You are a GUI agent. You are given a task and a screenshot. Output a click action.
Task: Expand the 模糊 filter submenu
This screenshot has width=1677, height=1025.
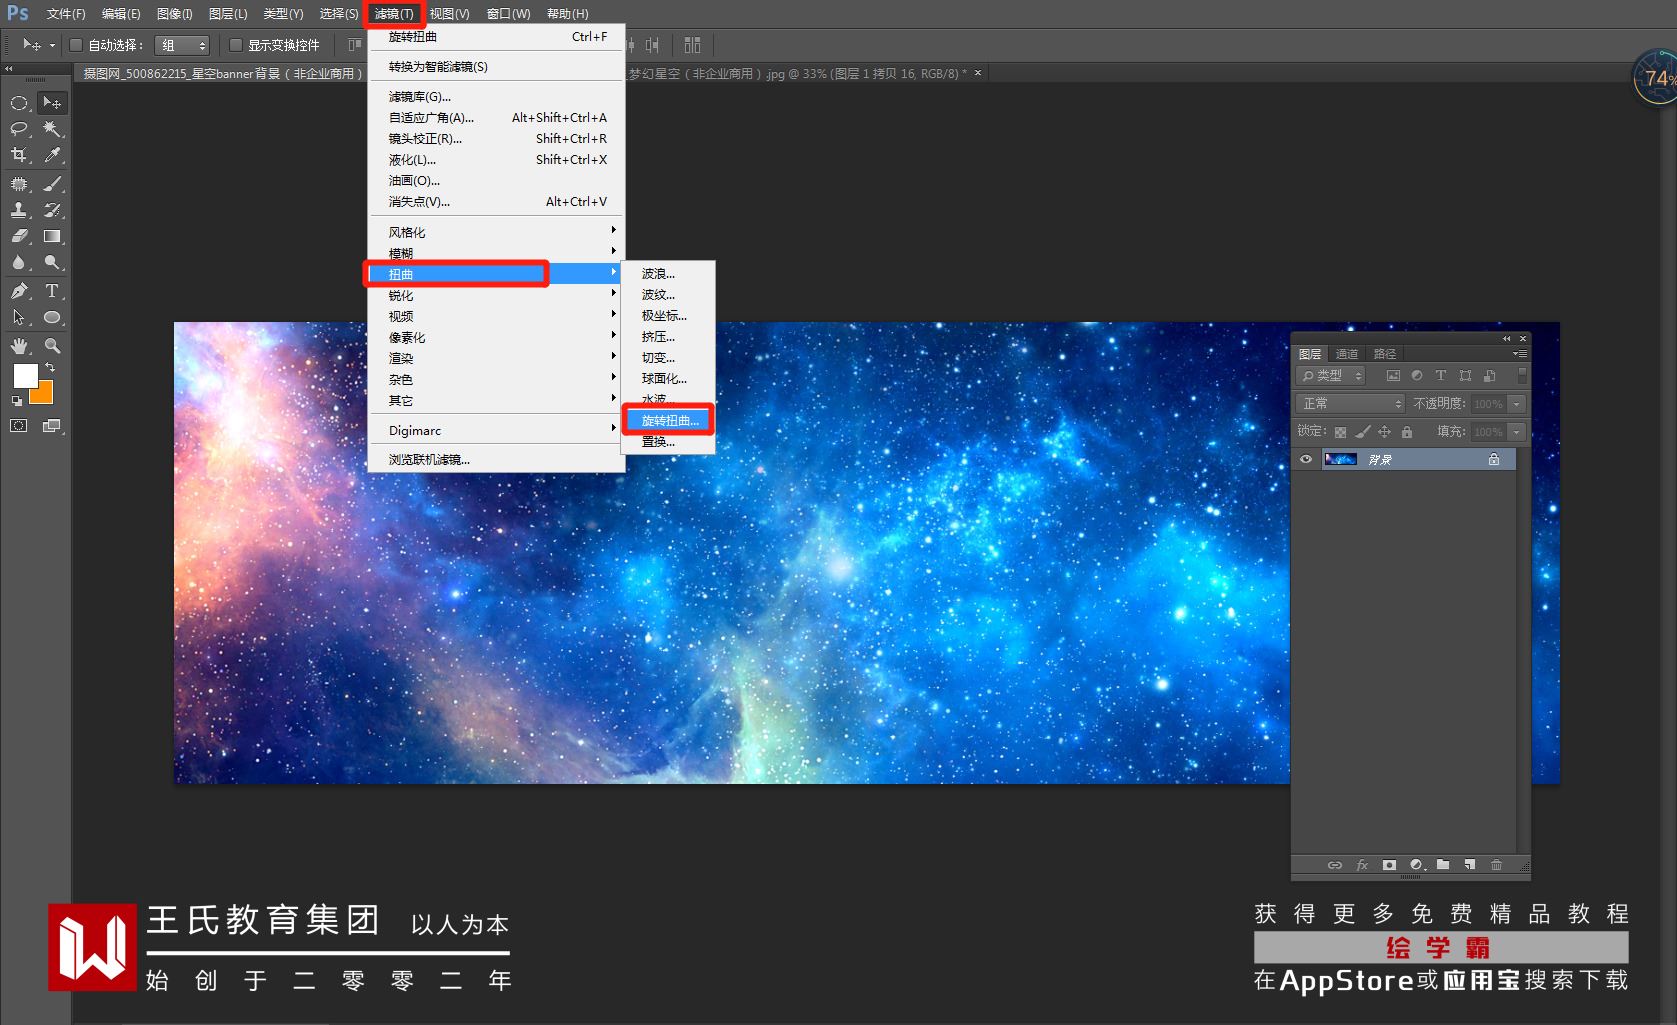point(496,253)
